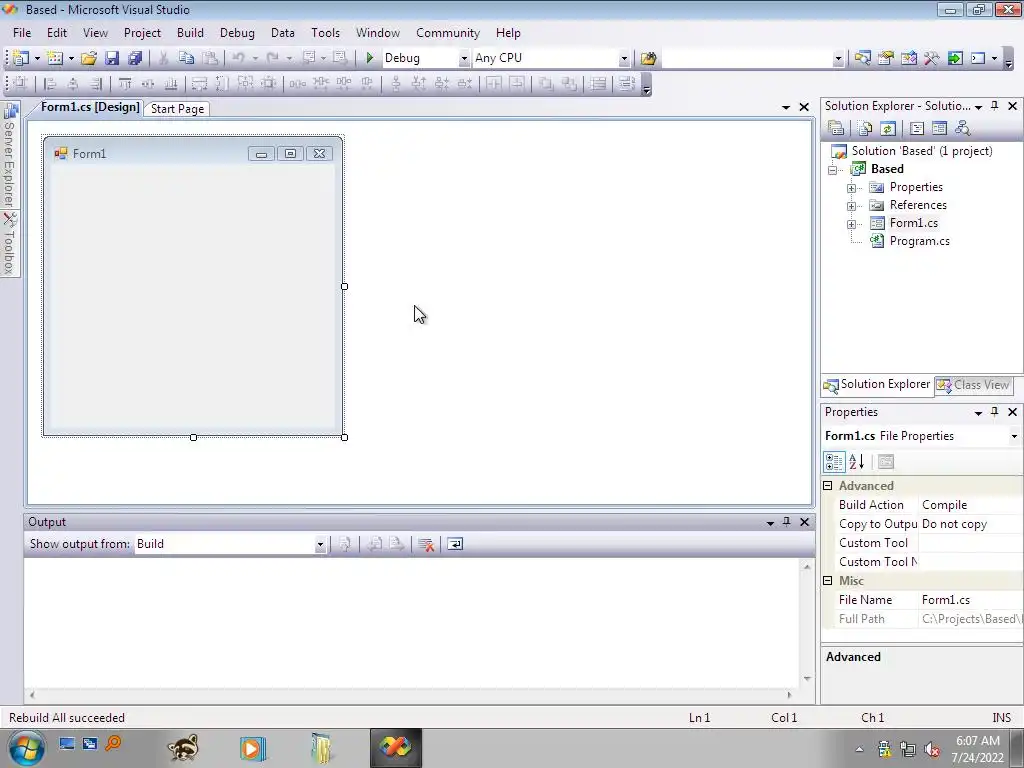Open the Server Explorer side tab
The width and height of the screenshot is (1024, 768).
coord(10,155)
